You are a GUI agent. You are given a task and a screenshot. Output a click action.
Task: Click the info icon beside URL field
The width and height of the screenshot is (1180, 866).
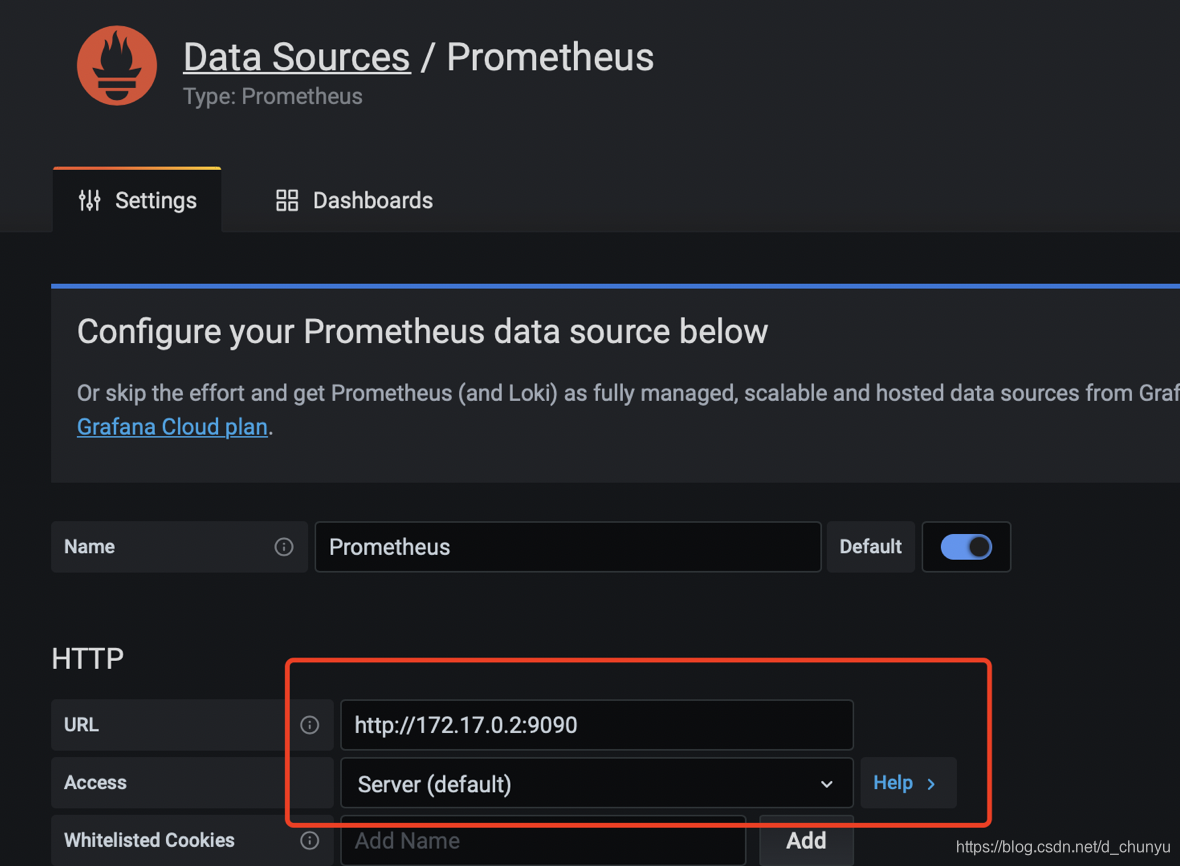click(x=310, y=724)
